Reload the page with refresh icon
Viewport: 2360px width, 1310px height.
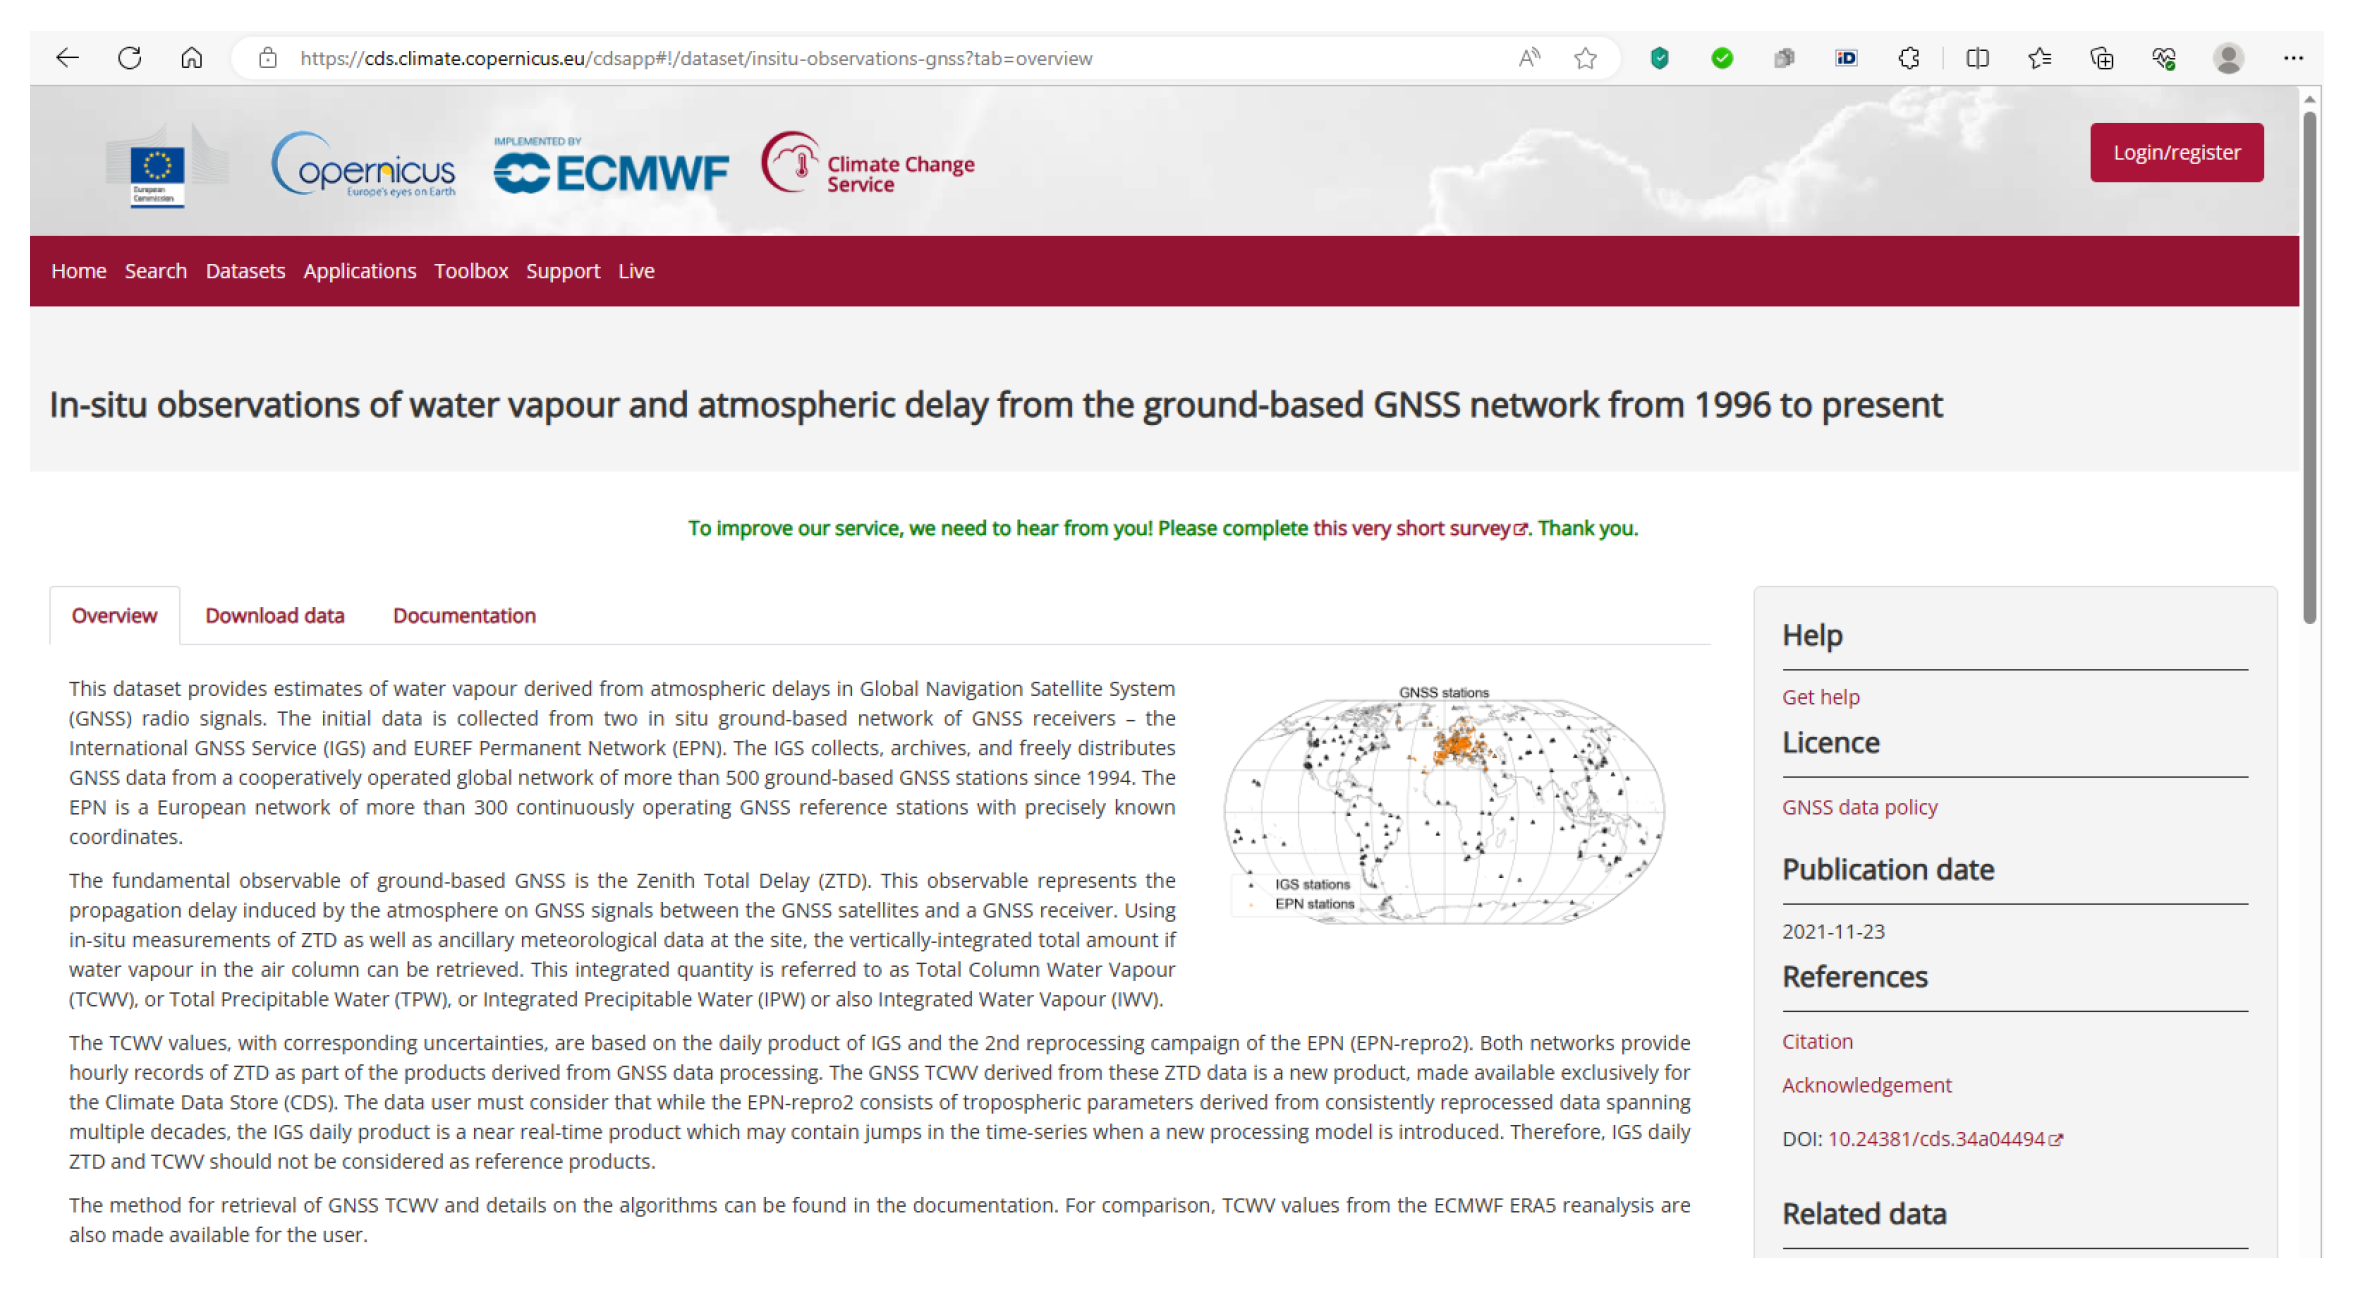click(x=129, y=58)
